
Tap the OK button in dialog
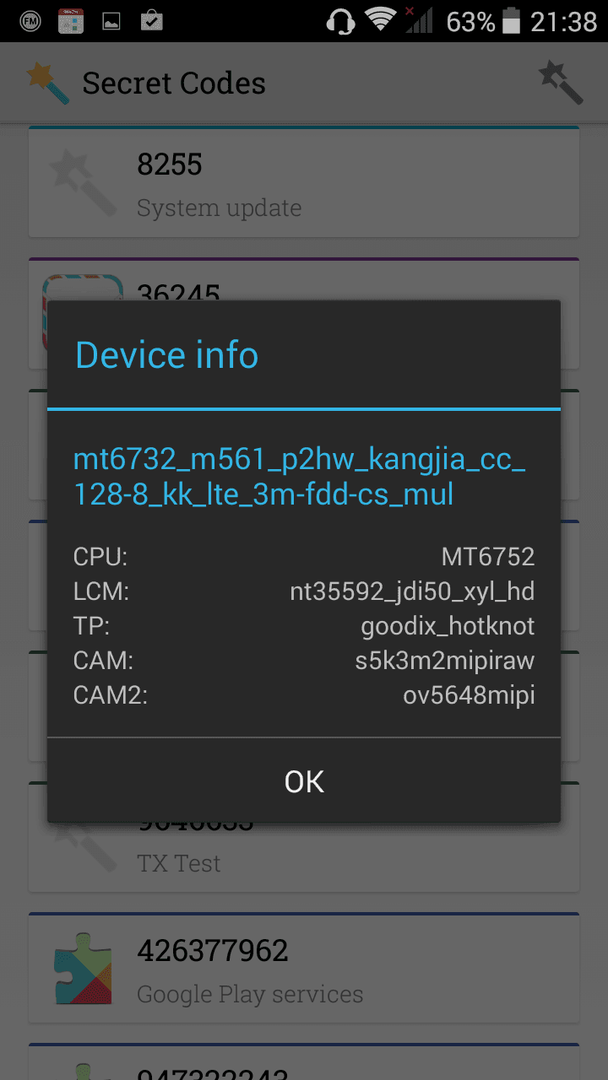(304, 780)
